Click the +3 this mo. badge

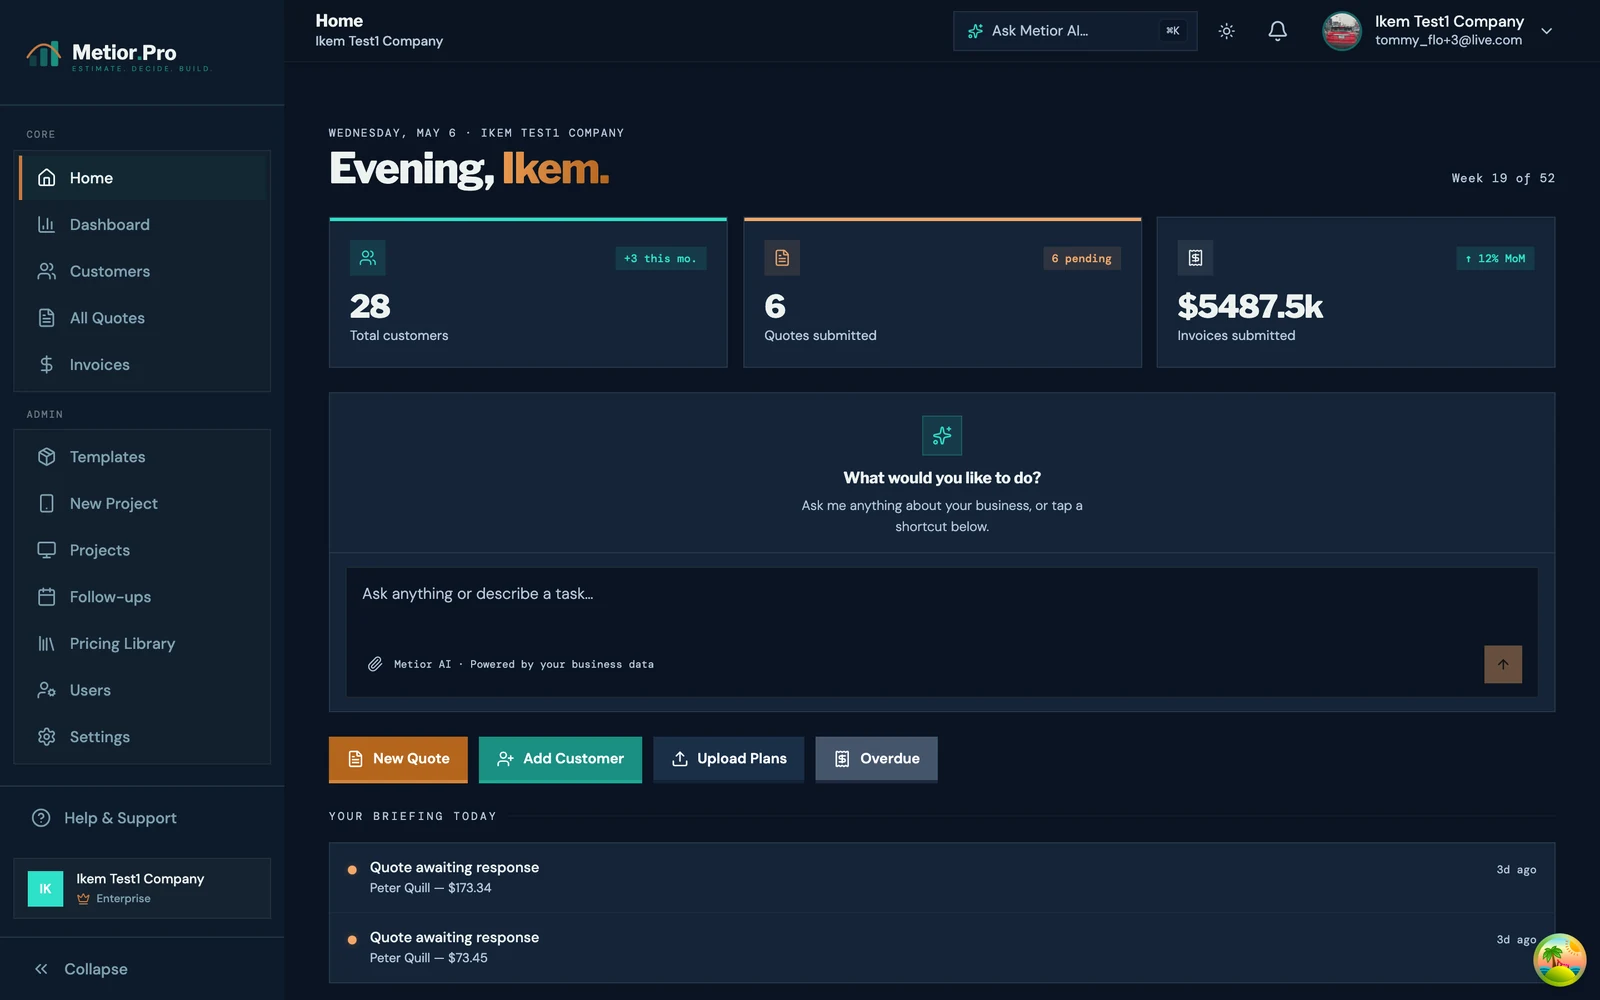click(x=660, y=258)
